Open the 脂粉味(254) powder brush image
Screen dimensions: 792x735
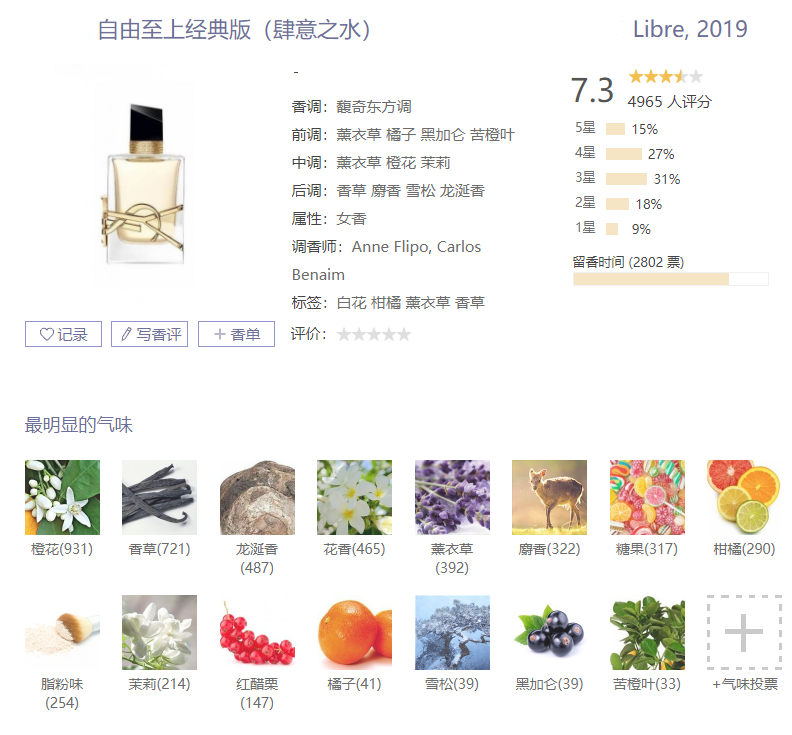pyautogui.click(x=63, y=632)
